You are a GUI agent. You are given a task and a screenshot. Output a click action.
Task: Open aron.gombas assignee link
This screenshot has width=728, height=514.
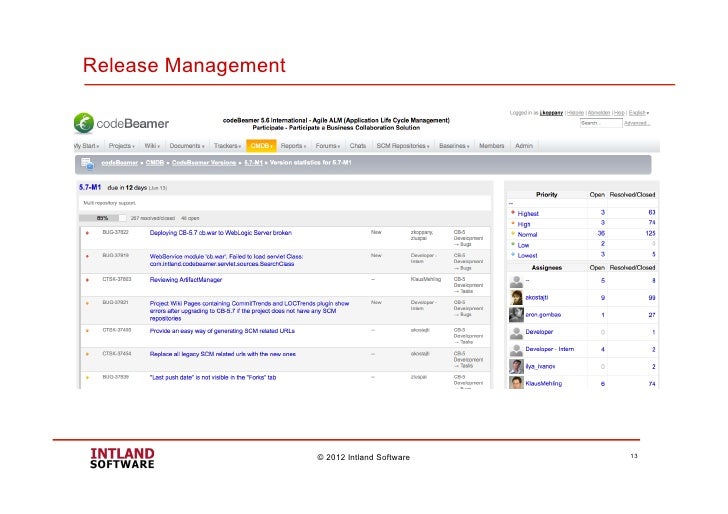click(543, 315)
